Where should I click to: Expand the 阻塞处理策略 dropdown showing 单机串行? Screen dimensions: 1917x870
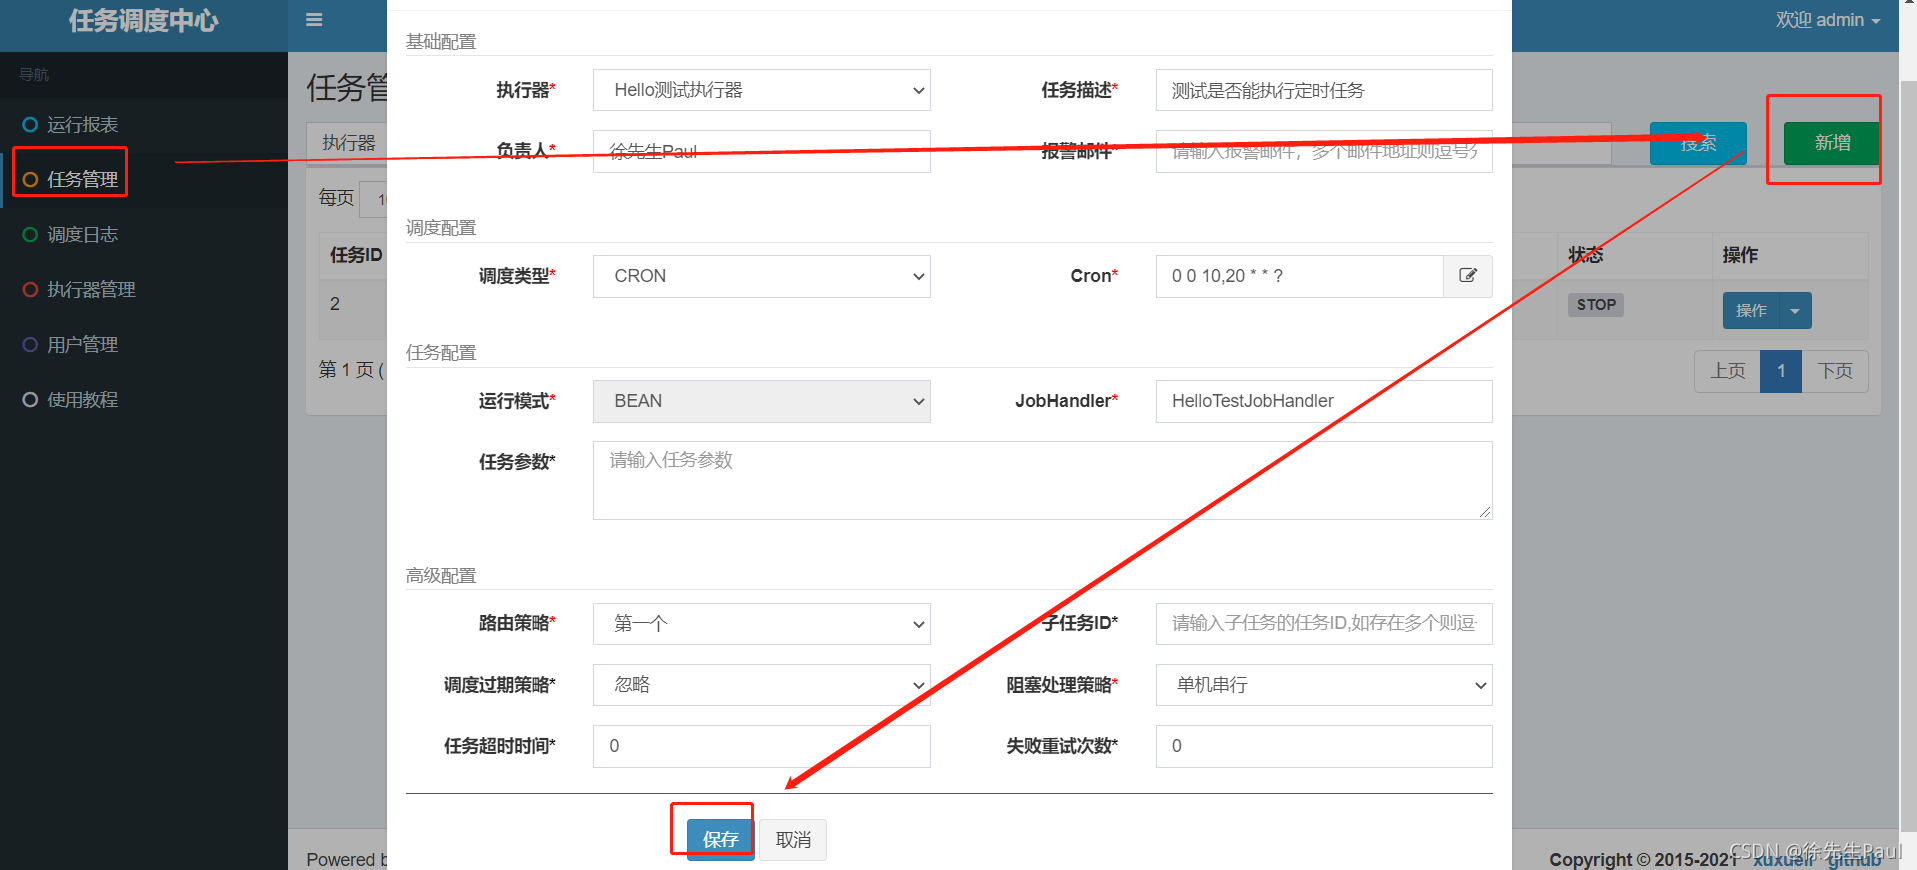point(1324,685)
